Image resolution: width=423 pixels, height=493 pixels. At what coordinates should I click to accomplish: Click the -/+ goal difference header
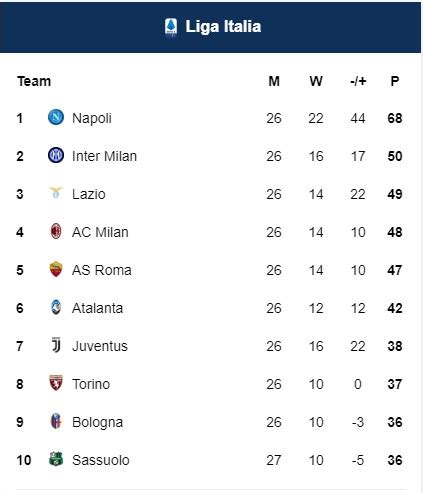pos(358,81)
